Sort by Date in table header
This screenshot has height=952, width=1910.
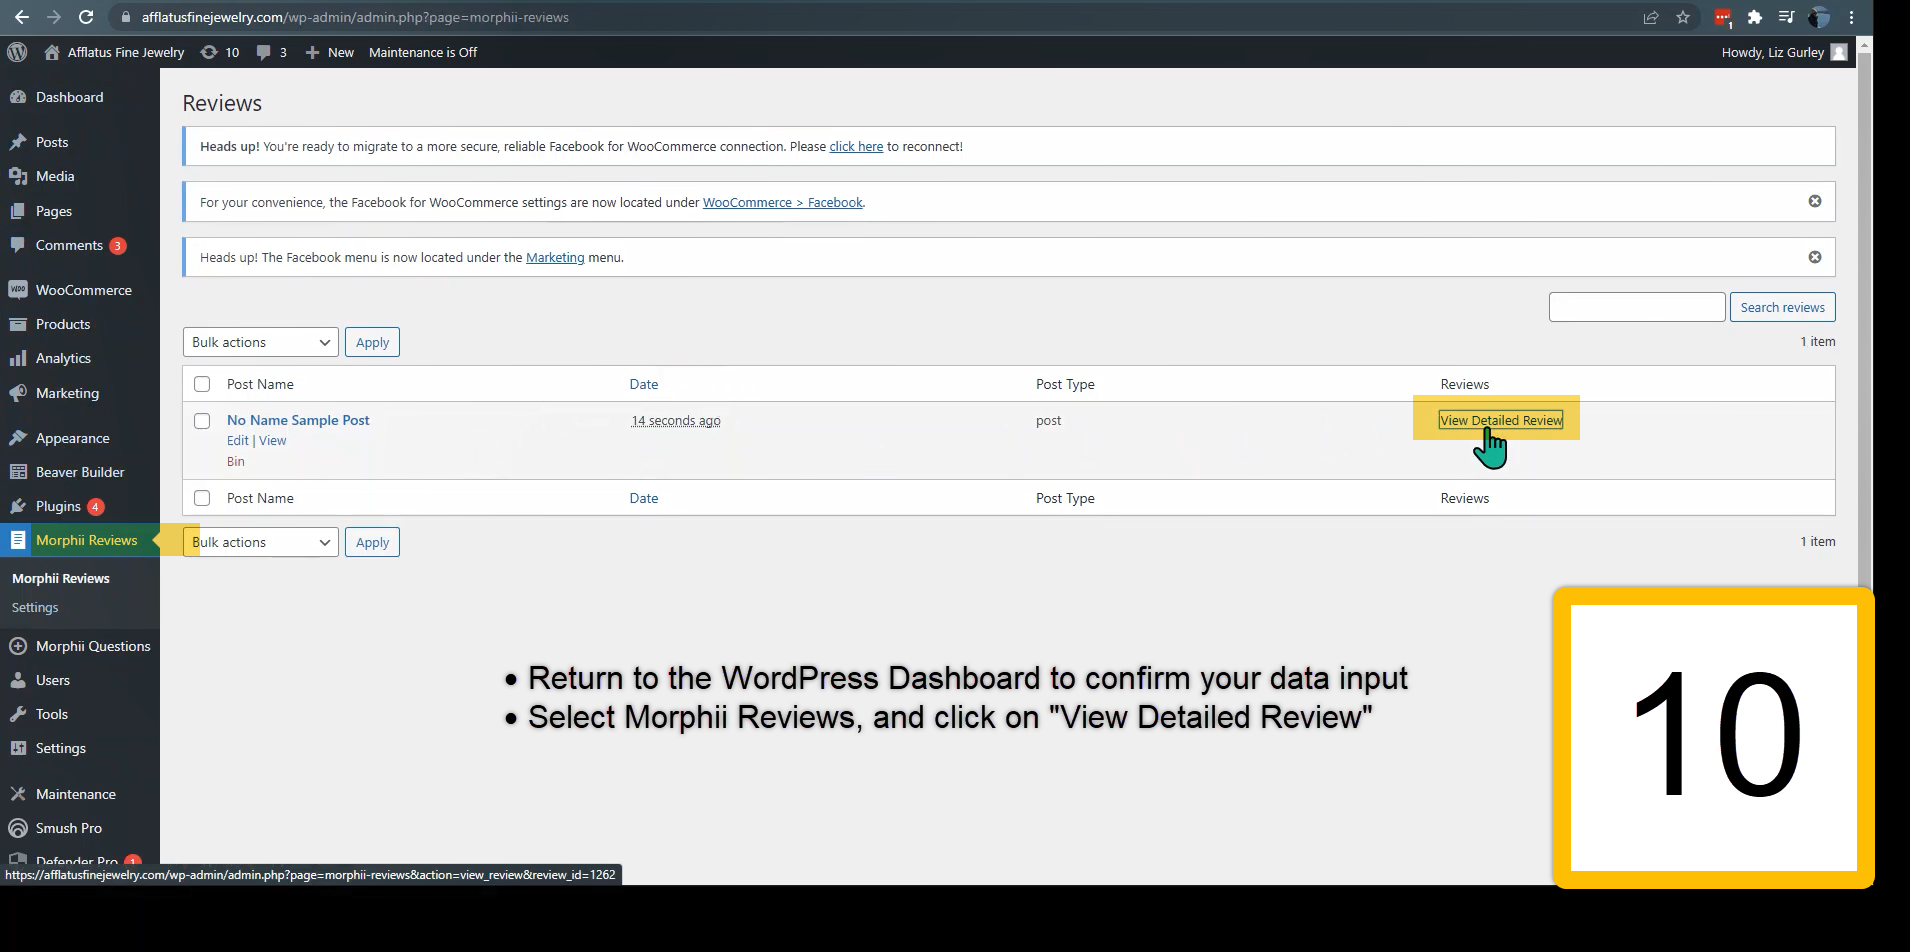[x=644, y=384]
